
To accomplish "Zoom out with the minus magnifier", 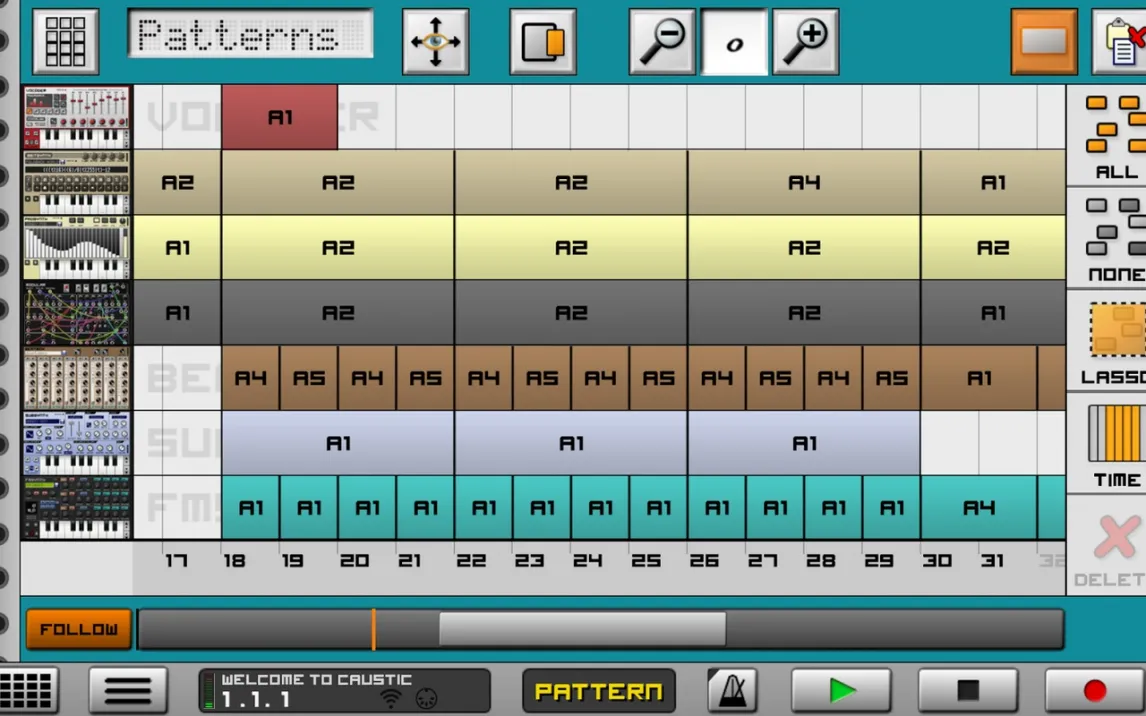I will pos(661,41).
